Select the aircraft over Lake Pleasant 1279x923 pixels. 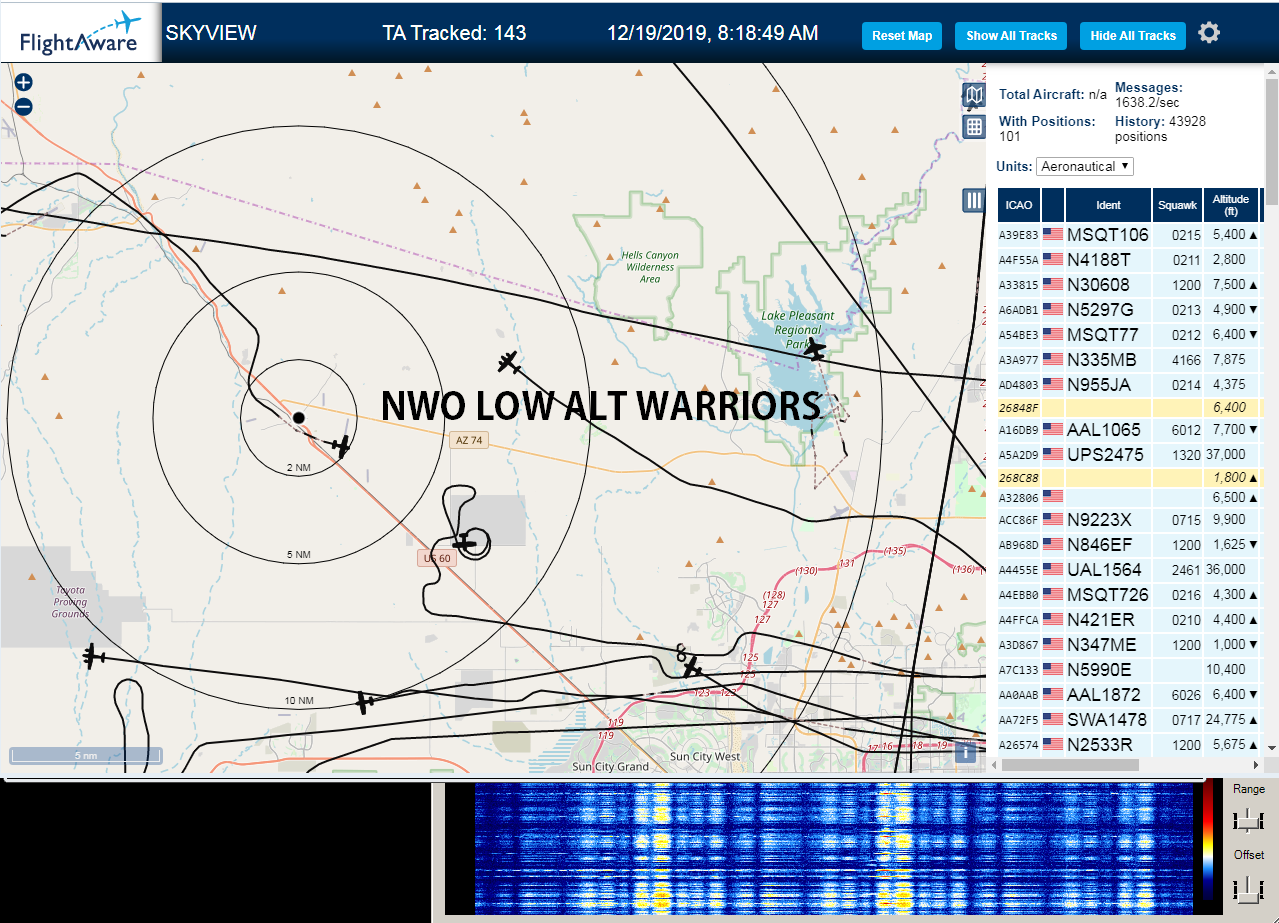pyautogui.click(x=816, y=349)
